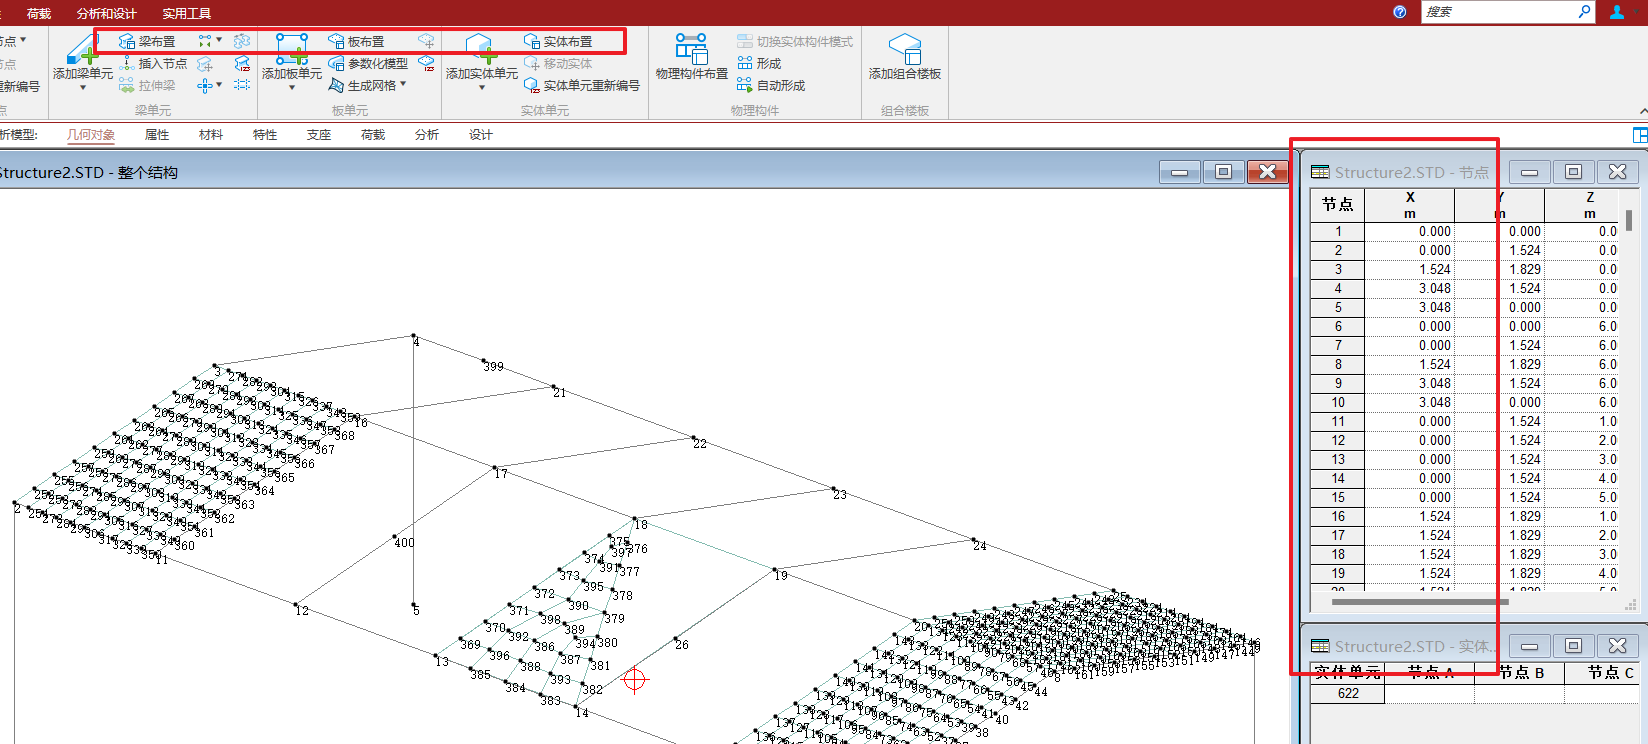The image size is (1648, 744).
Task: Click the Add Solid Element (添加实体单元) icon
Action: click(x=481, y=50)
